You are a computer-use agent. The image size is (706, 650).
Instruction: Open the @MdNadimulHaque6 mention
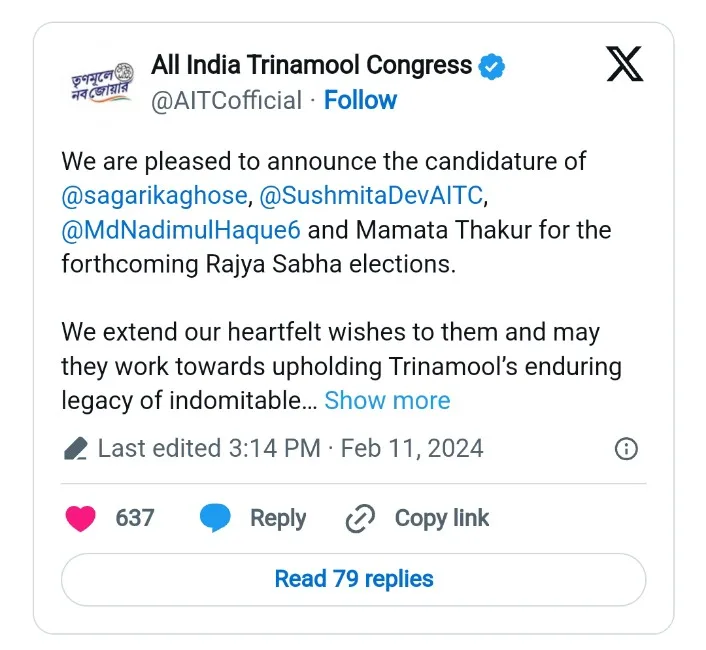[181, 230]
